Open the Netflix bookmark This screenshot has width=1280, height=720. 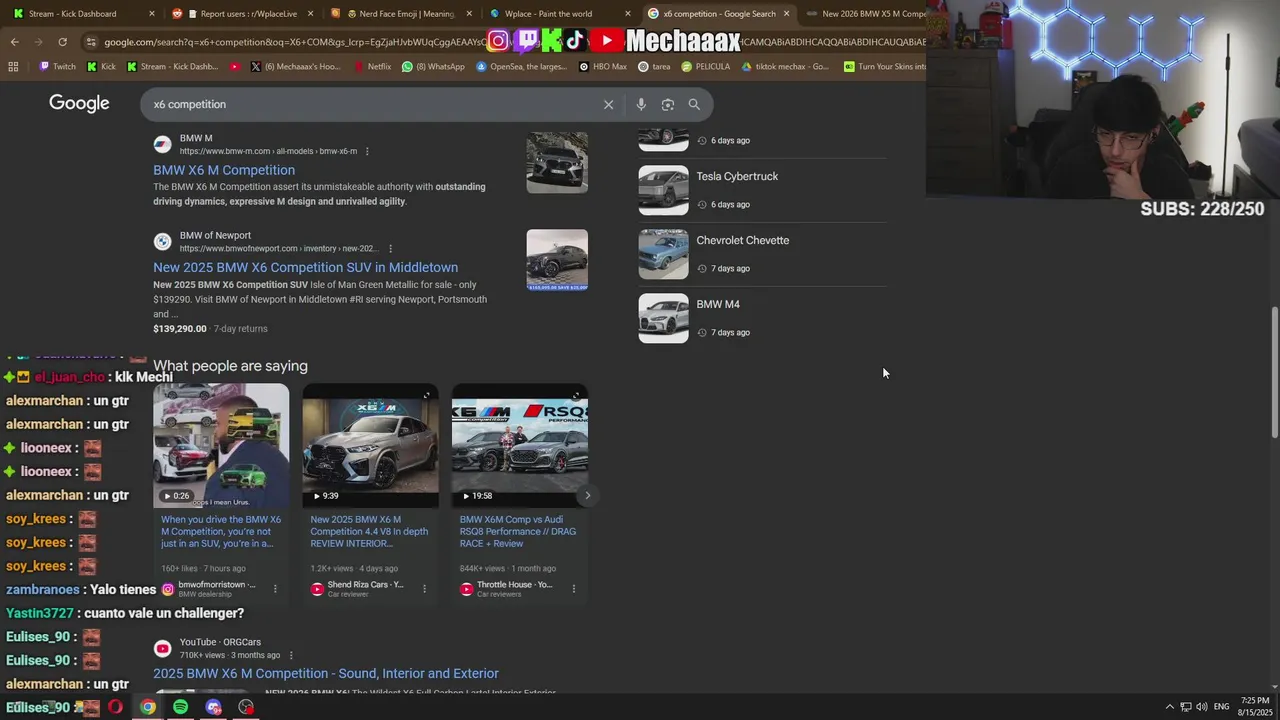point(372,67)
